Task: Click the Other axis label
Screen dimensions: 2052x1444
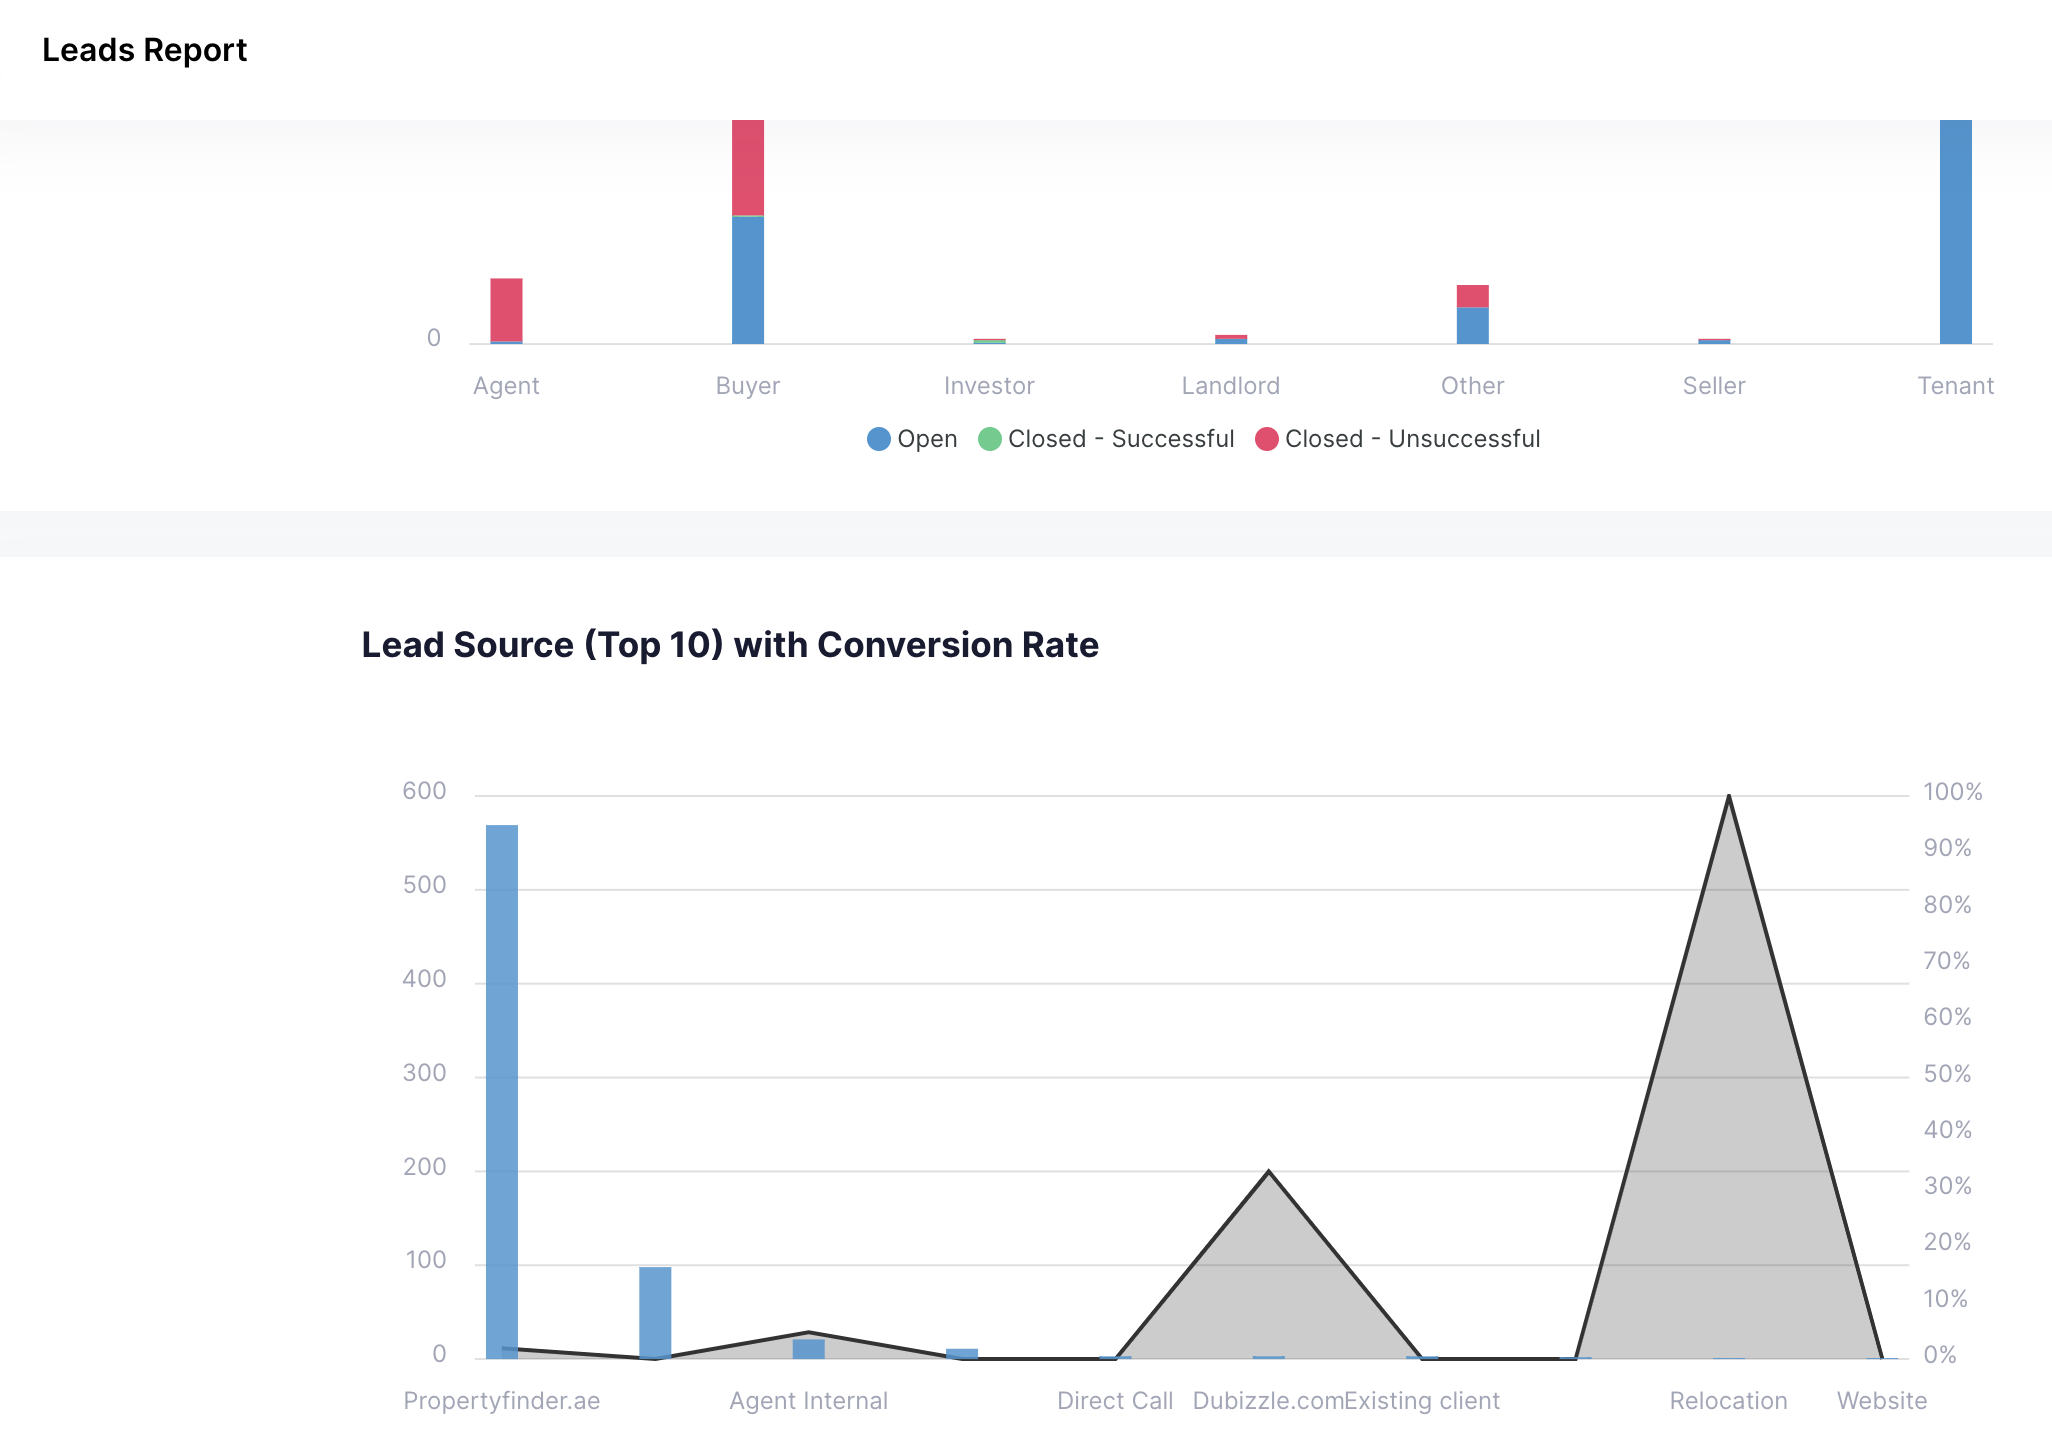Action: click(x=1472, y=386)
